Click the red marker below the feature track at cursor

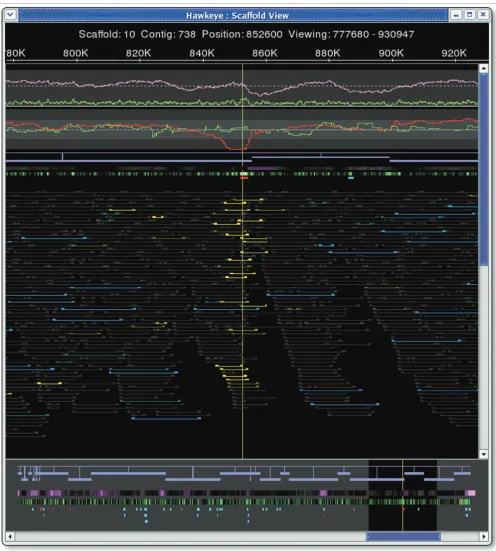coord(244,178)
